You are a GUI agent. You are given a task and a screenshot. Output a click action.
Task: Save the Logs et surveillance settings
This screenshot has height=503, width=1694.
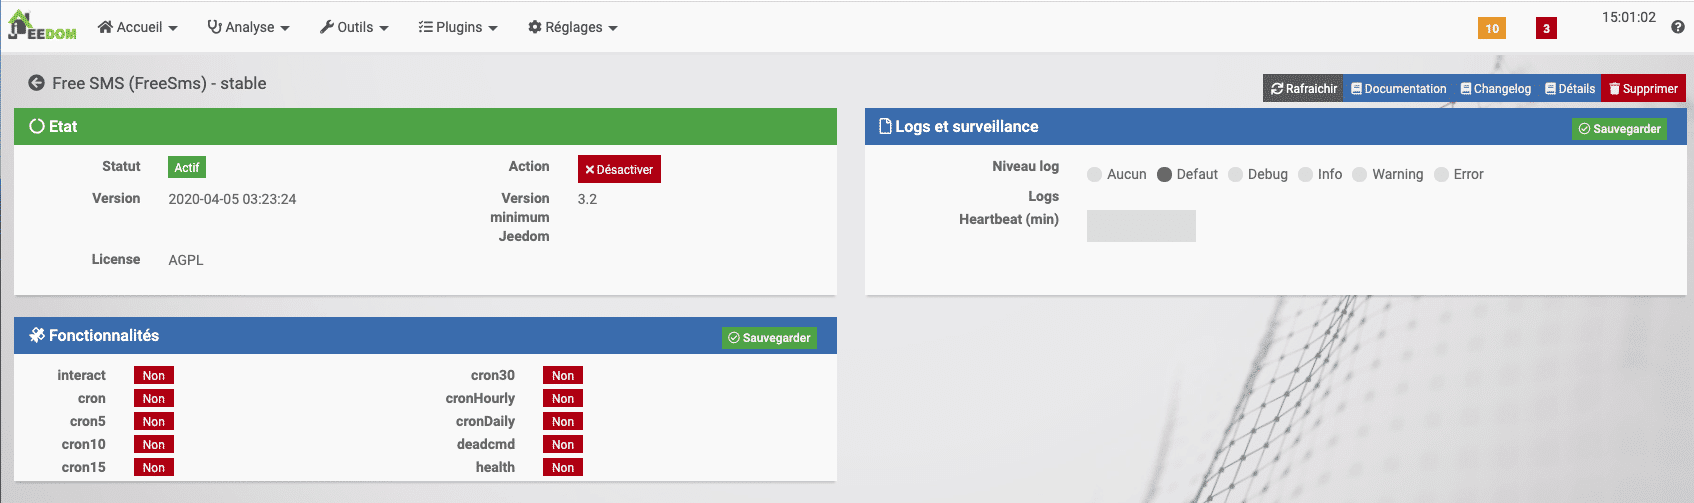click(x=1619, y=128)
